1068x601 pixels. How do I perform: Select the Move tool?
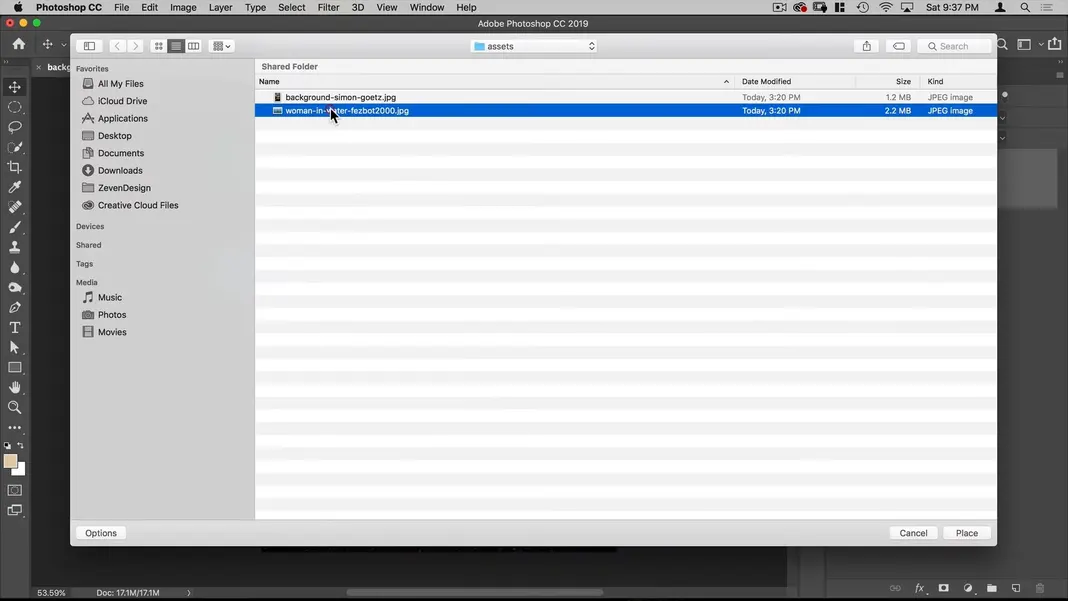14,87
